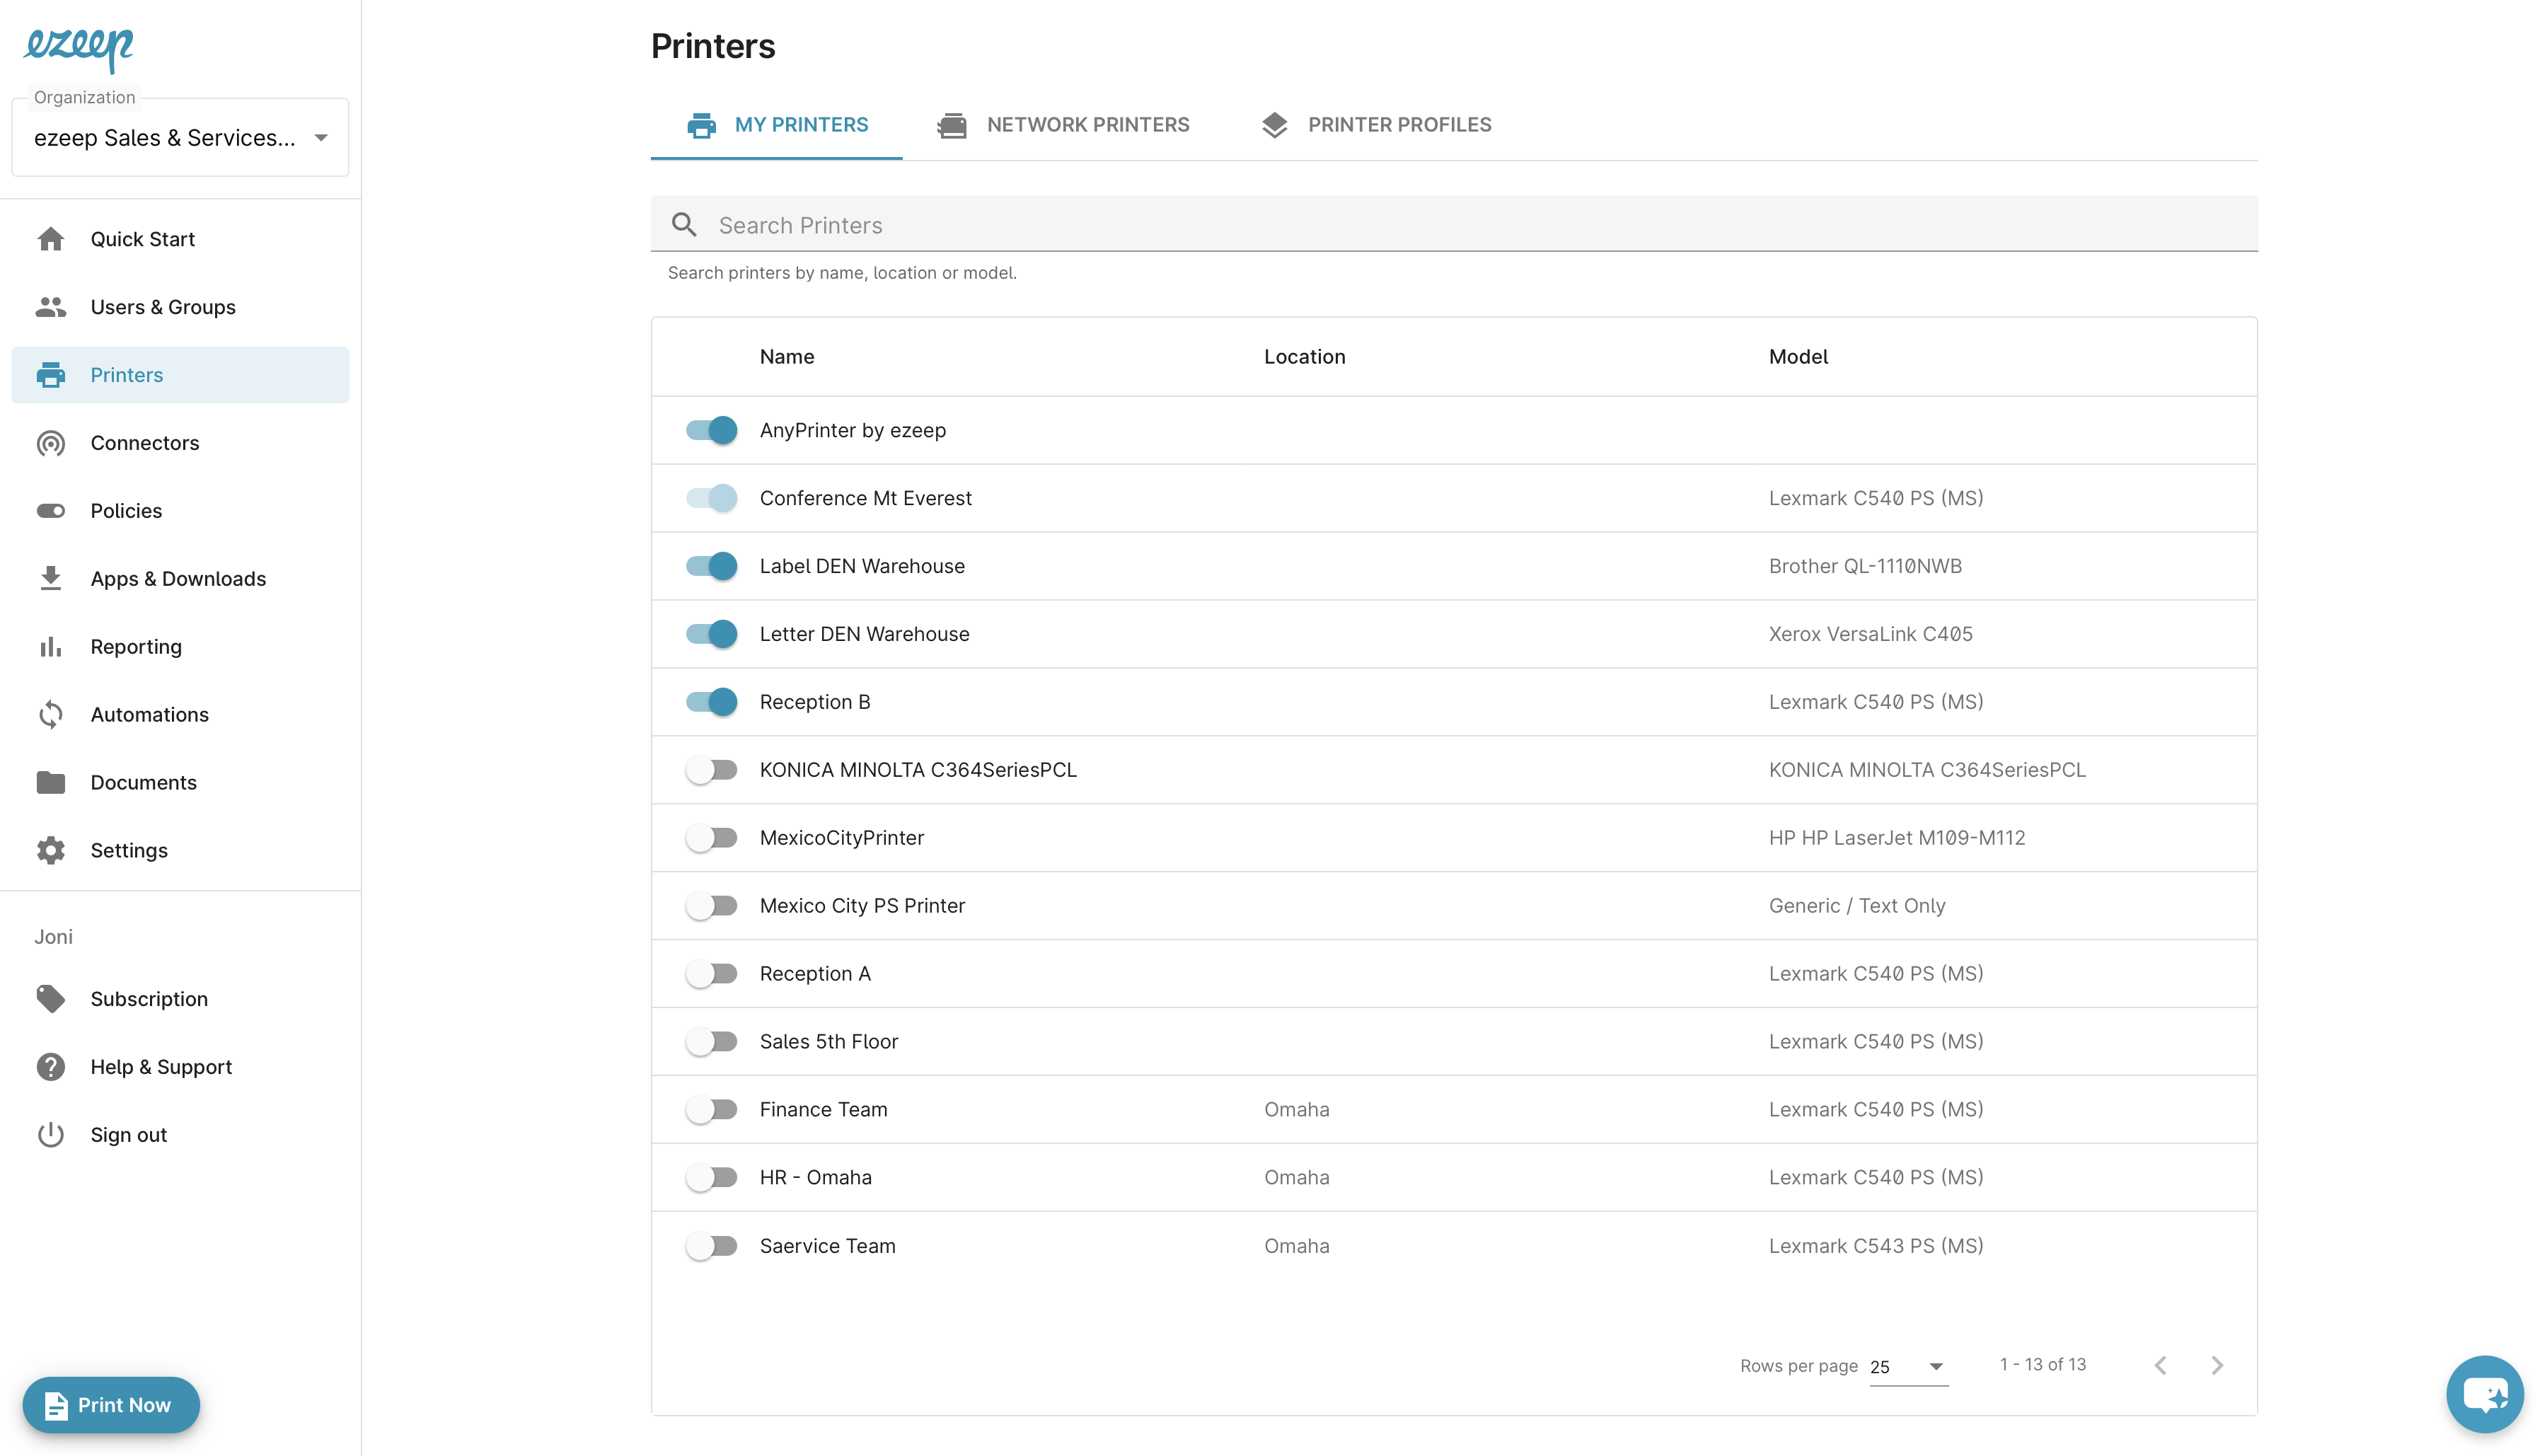Toggle the Conference Mt Everest switch
The image size is (2547, 1456).
click(711, 498)
